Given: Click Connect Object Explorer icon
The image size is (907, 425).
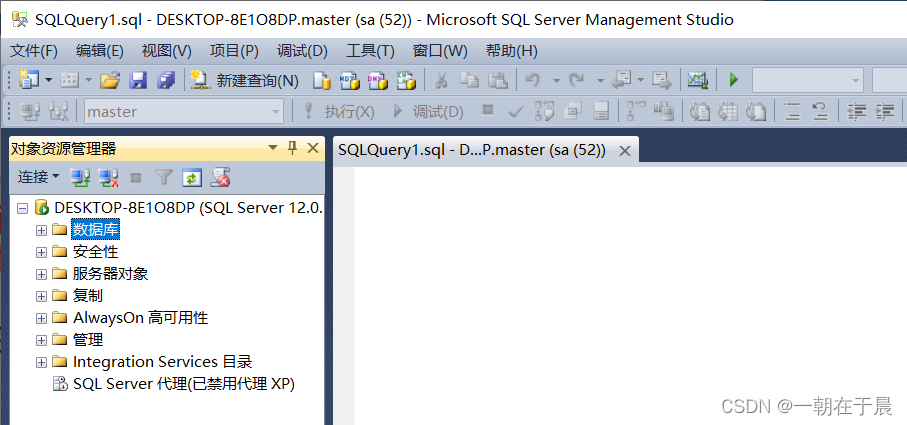Looking at the screenshot, I should (x=80, y=178).
